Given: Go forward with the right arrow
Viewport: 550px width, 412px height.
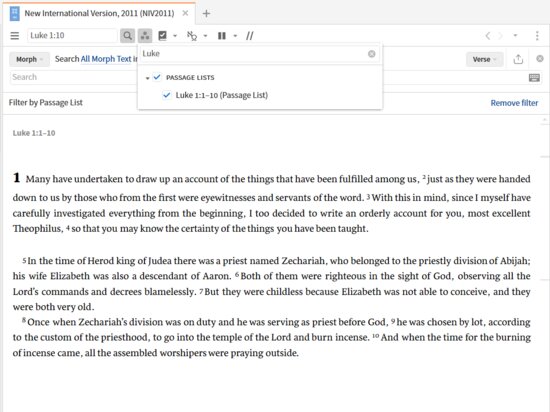Looking at the screenshot, I should click(500, 35).
